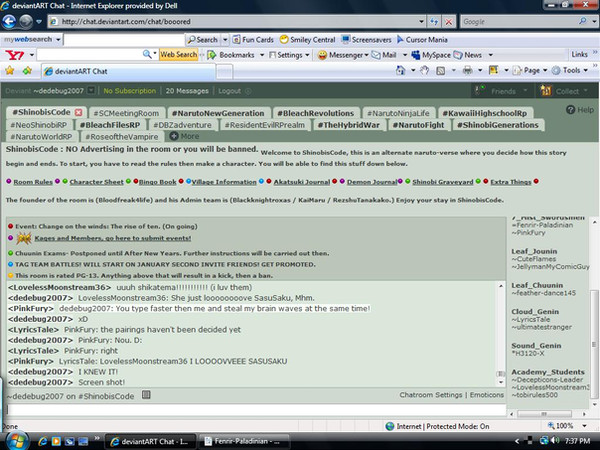
Task: Click the More plus icon for rooms
Action: pyautogui.click(x=174, y=136)
